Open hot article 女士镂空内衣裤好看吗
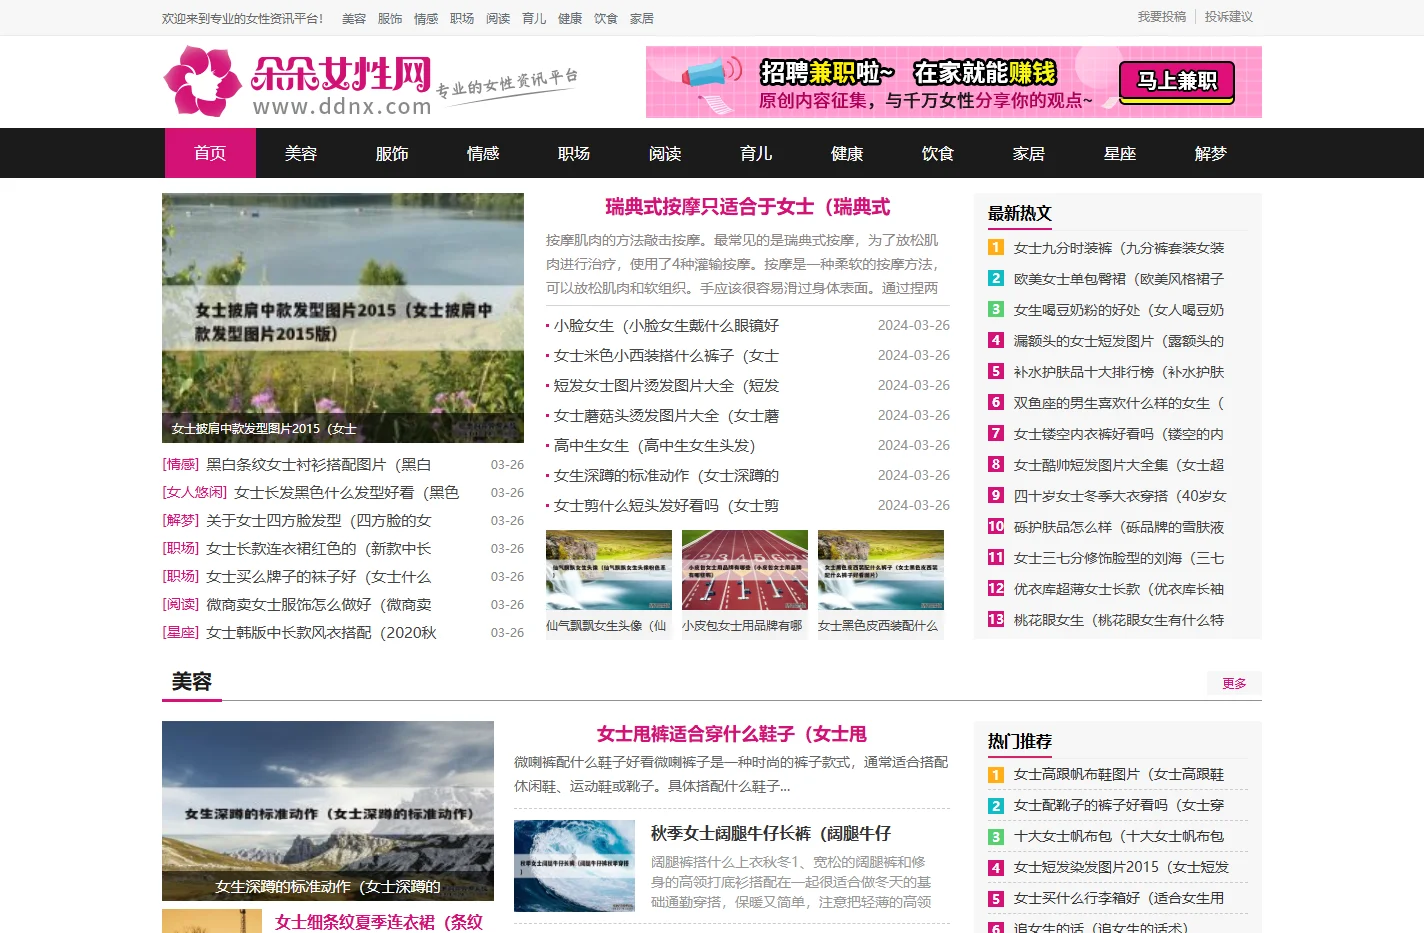Screen dimensions: 1424x933 tap(1119, 433)
